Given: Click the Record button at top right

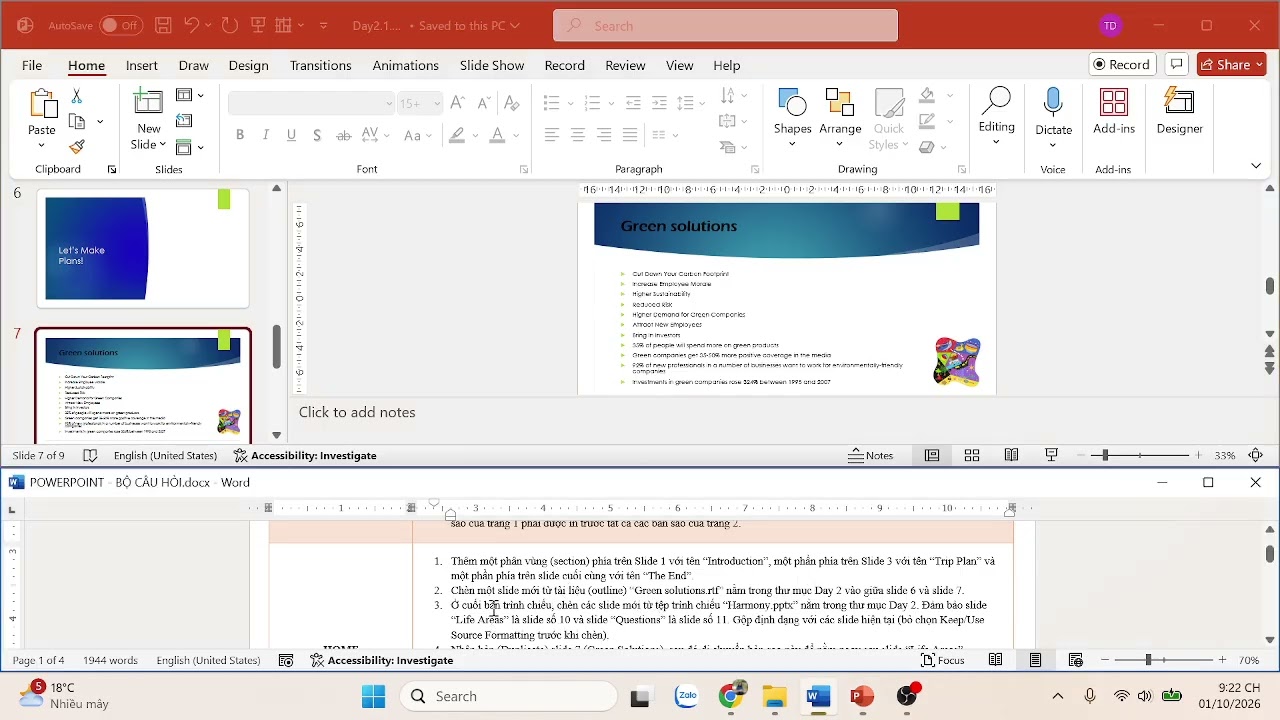Looking at the screenshot, I should tap(1121, 64).
